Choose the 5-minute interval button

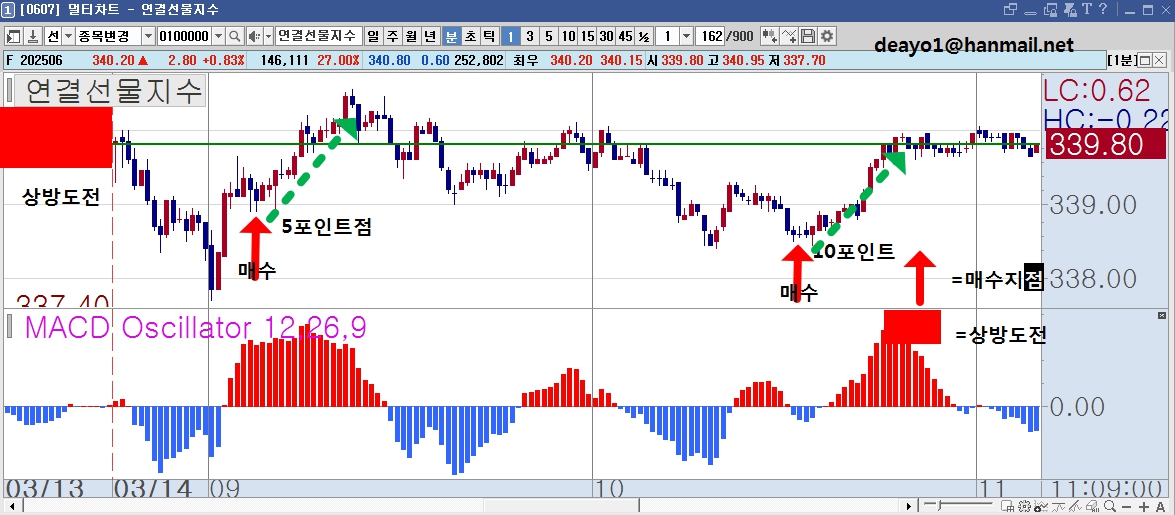549,36
